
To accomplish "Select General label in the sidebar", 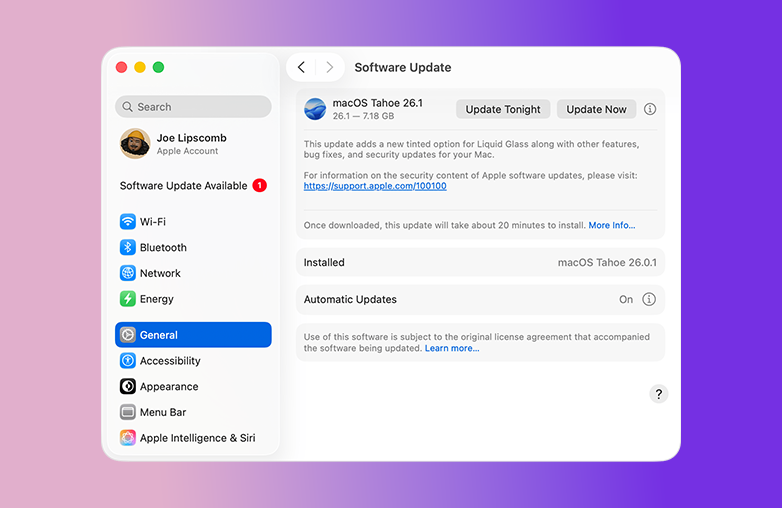I will pos(159,335).
